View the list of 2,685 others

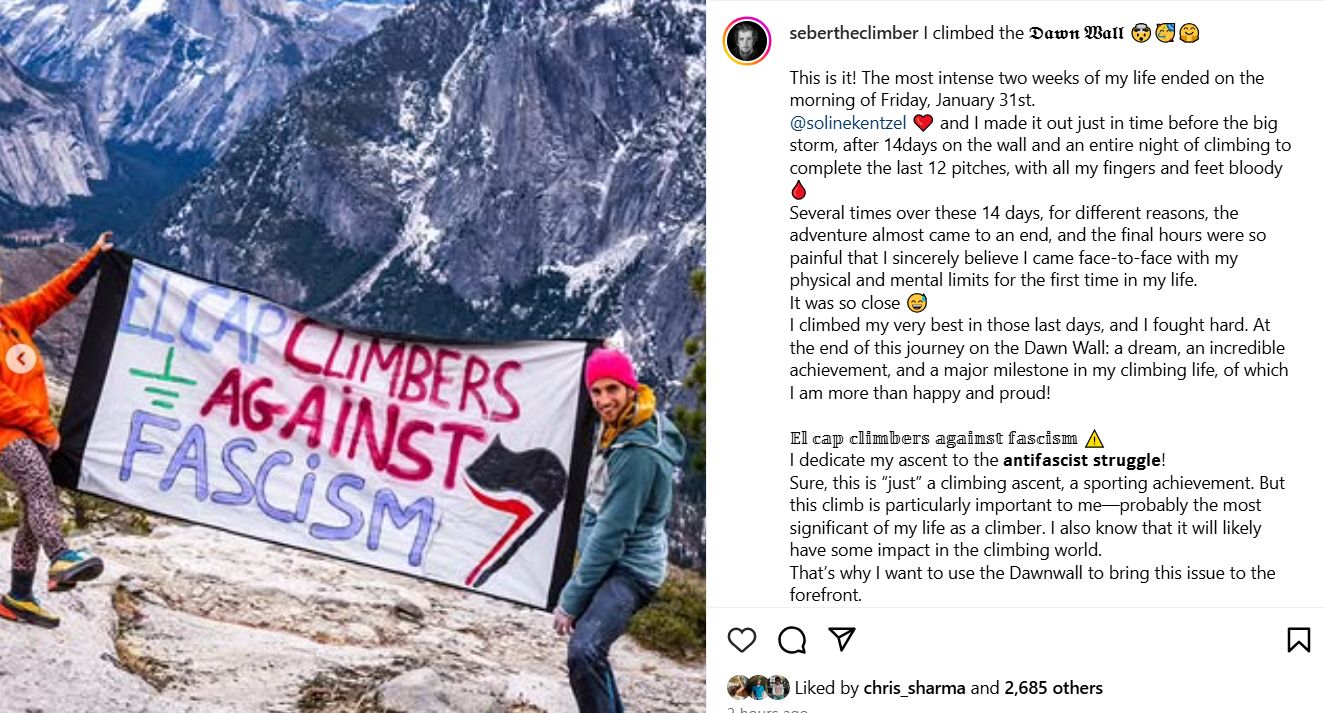coord(1053,688)
